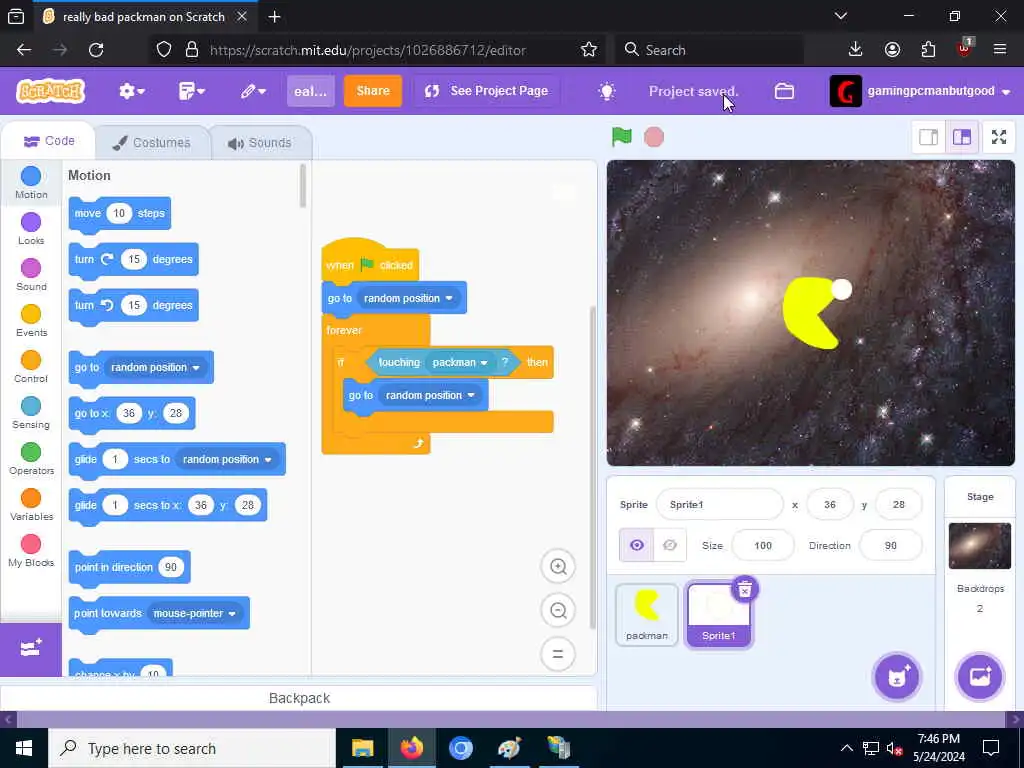Open File Explorer from taskbar
The height and width of the screenshot is (768, 1024).
pyautogui.click(x=362, y=748)
